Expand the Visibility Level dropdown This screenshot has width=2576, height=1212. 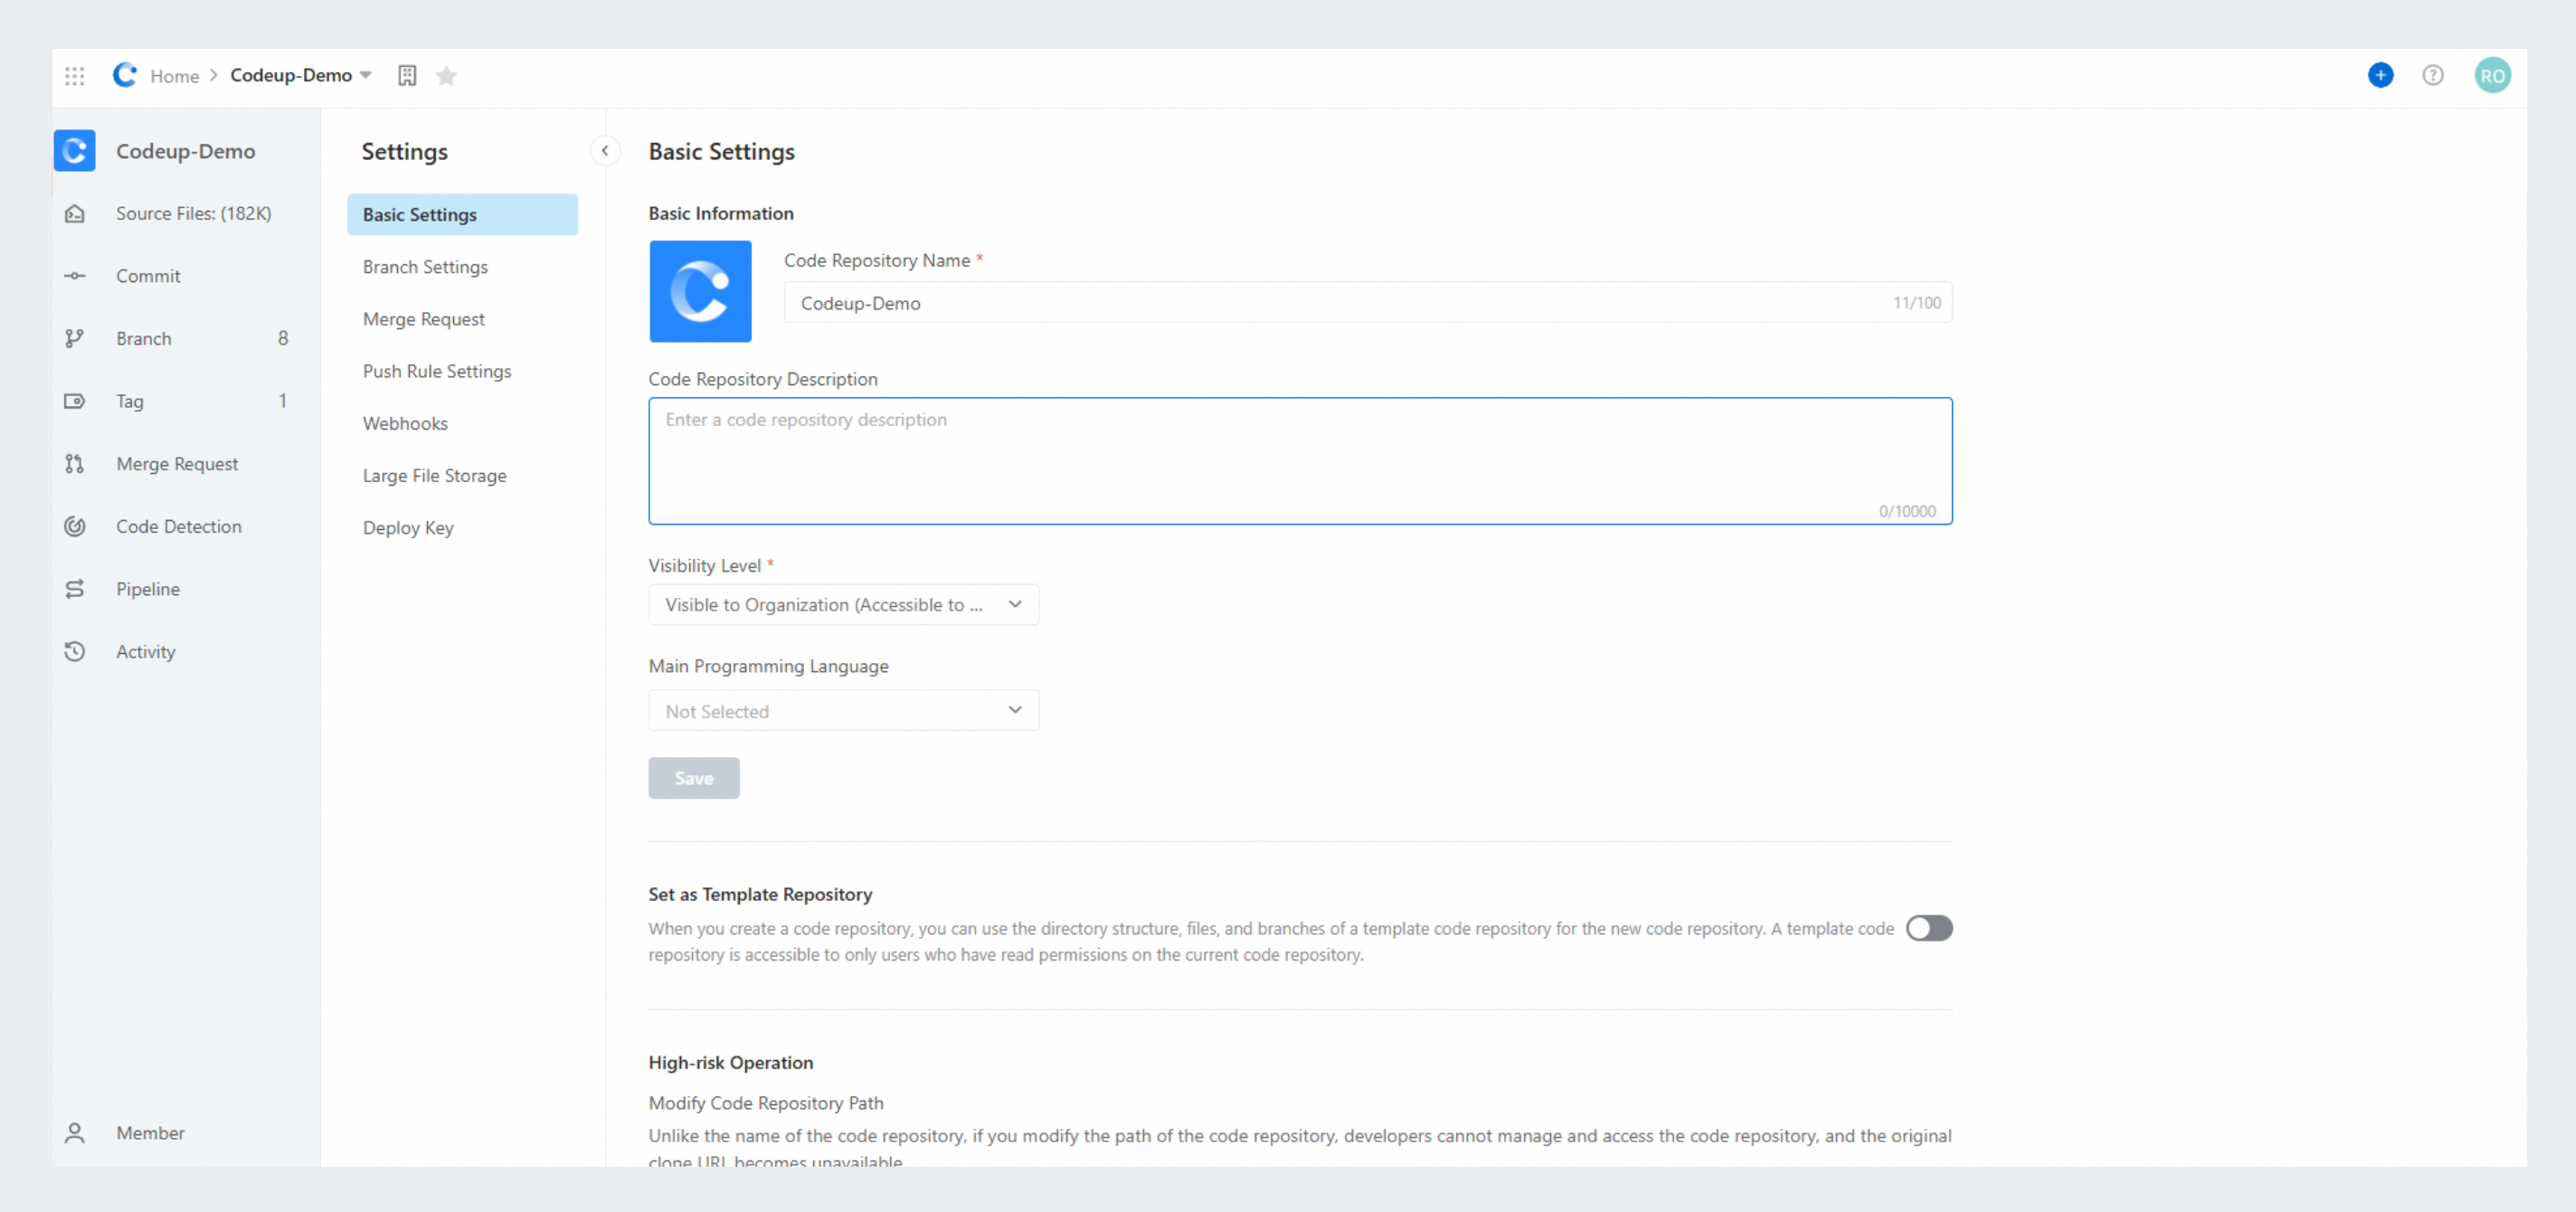[843, 605]
